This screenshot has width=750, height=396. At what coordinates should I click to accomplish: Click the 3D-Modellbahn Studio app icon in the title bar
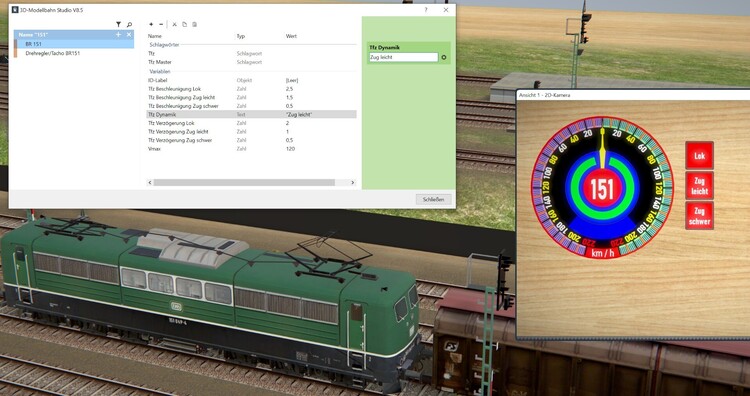pos(15,10)
